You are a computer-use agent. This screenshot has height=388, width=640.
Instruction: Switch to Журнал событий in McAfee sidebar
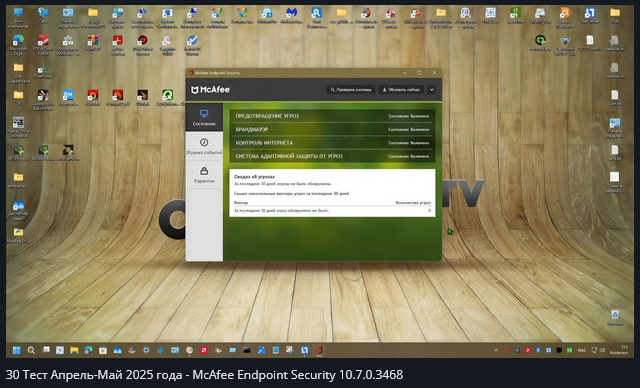tap(204, 146)
